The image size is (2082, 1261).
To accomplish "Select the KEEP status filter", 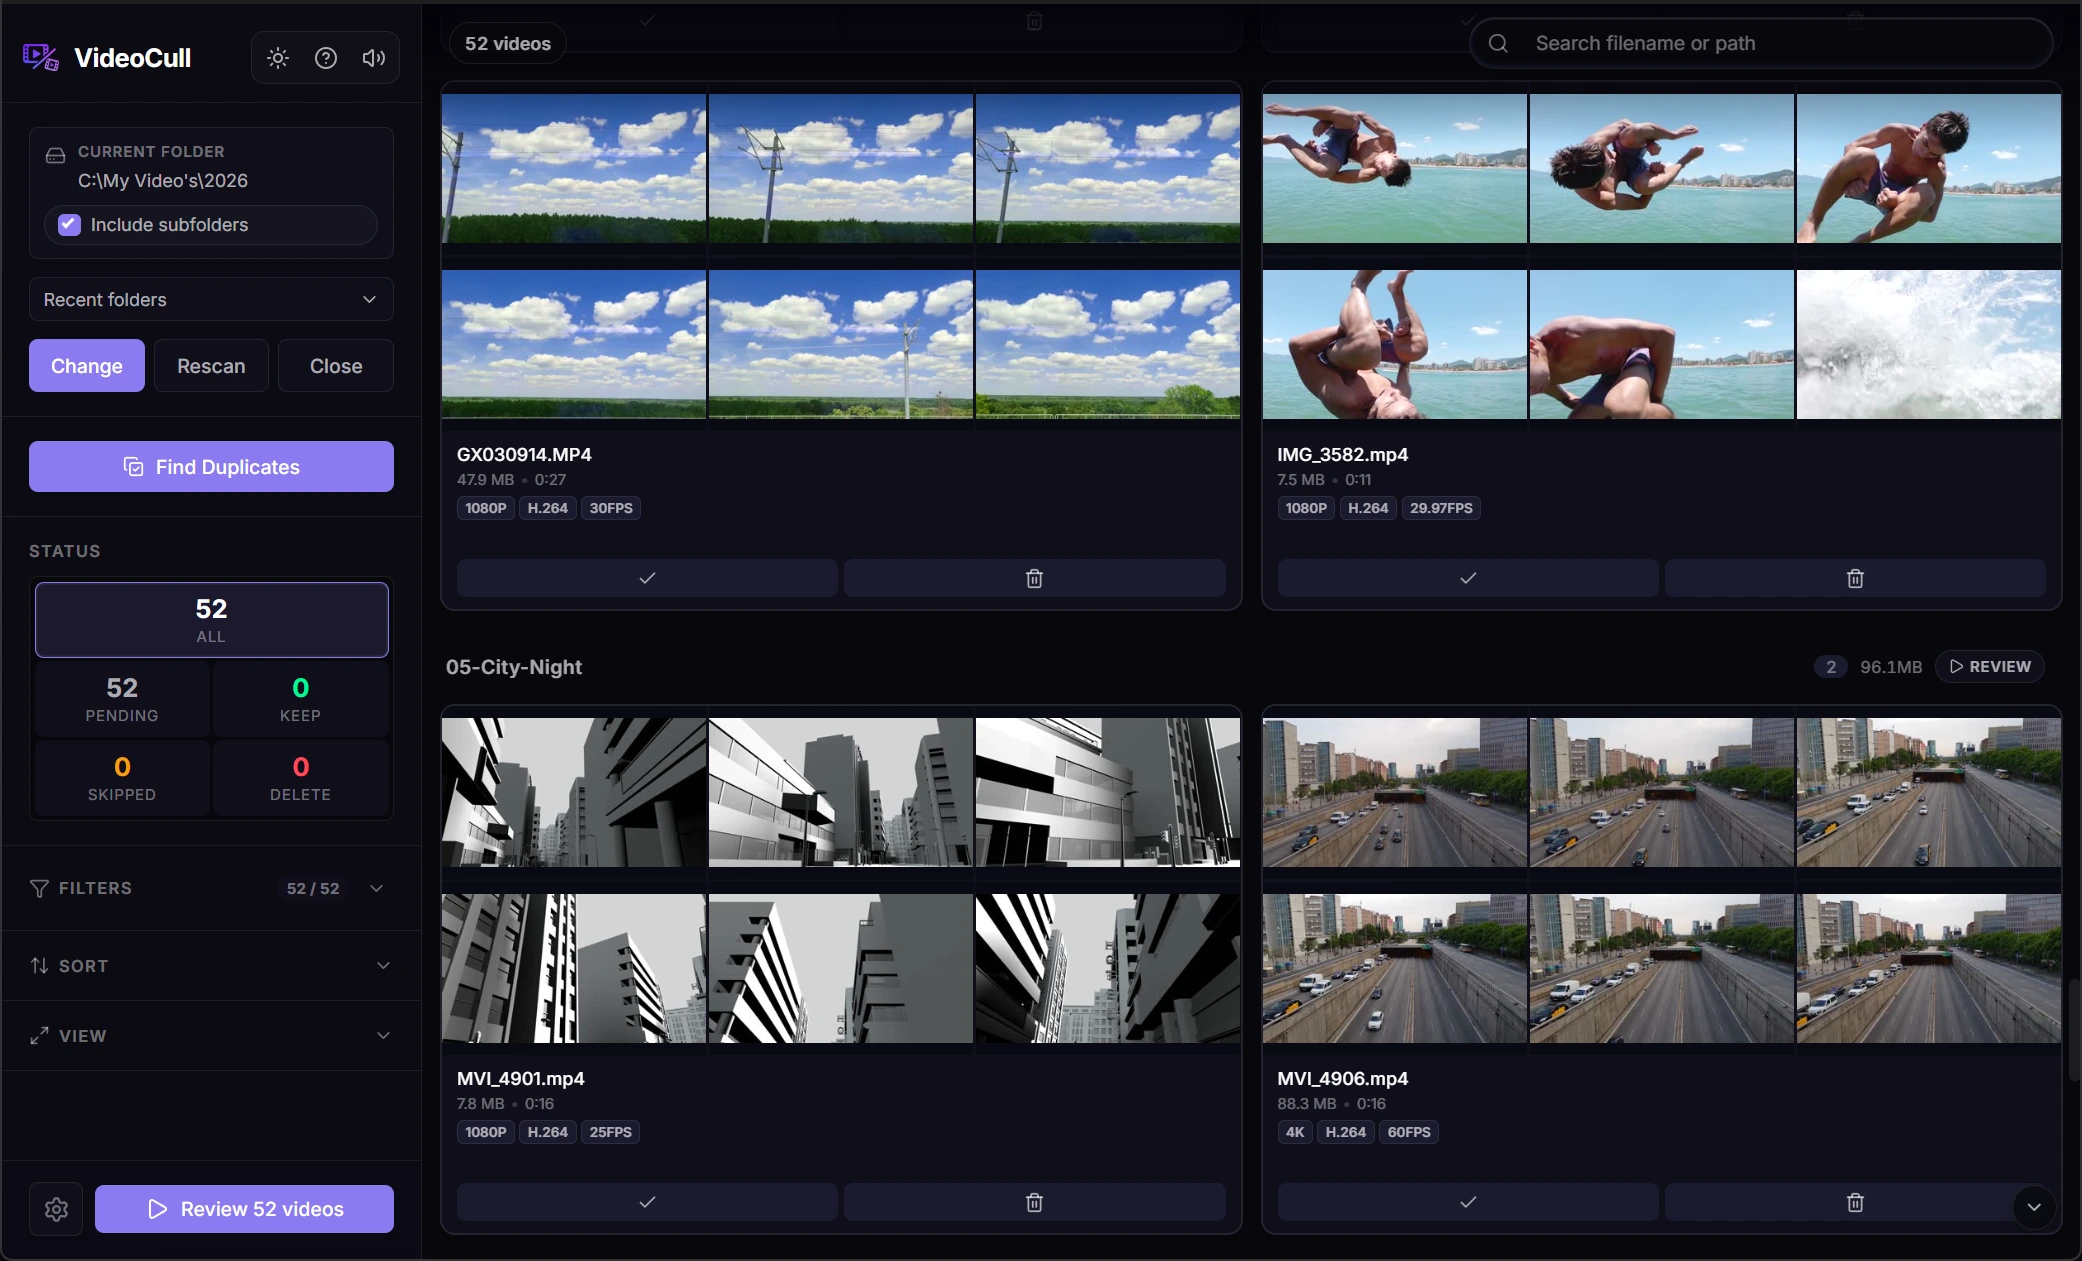I will 300,699.
